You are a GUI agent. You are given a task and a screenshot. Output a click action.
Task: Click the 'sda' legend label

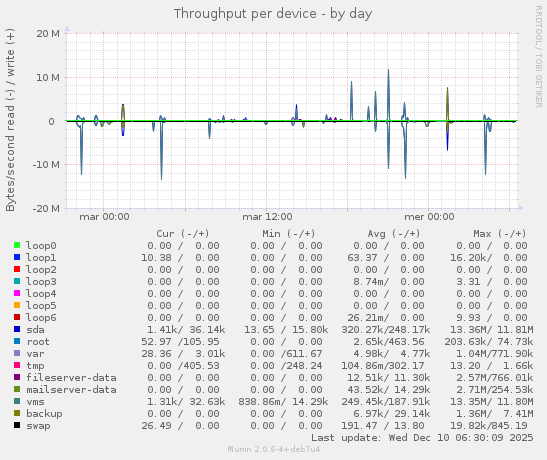tap(35, 330)
